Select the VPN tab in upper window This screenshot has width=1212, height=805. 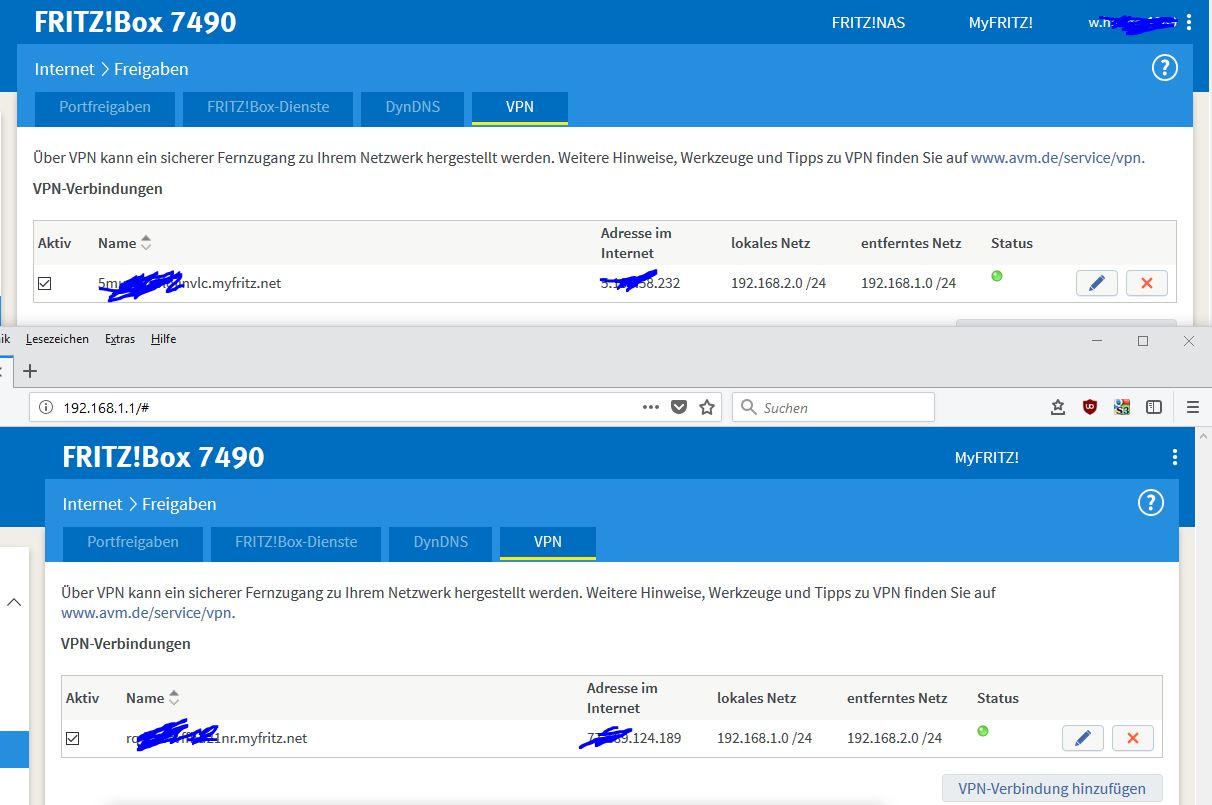(x=520, y=107)
